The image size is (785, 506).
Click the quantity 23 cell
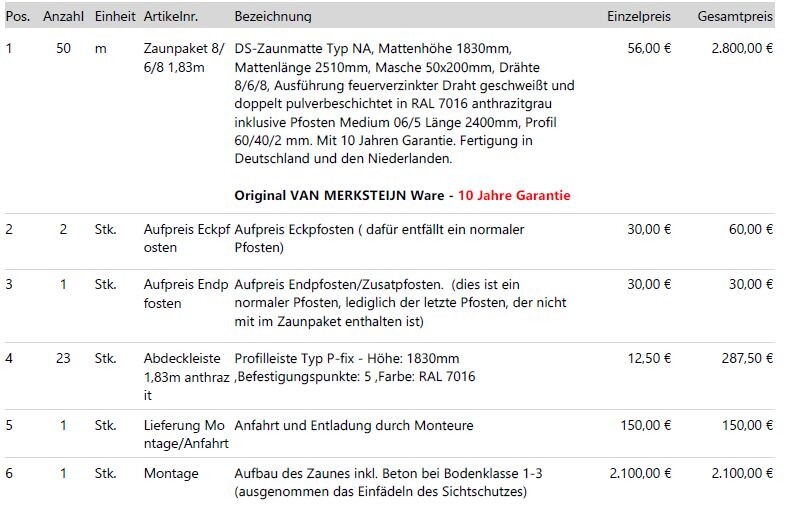(x=63, y=358)
